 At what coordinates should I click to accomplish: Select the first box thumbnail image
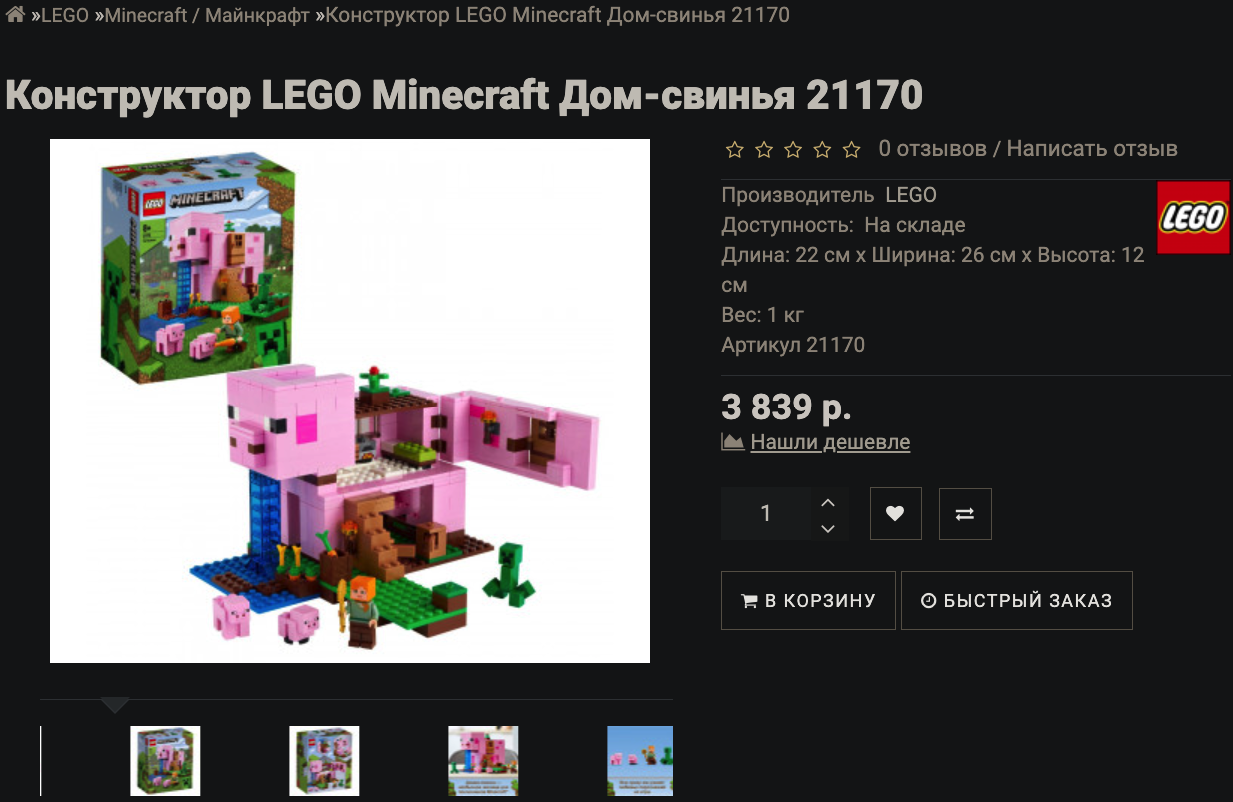[x=165, y=761]
